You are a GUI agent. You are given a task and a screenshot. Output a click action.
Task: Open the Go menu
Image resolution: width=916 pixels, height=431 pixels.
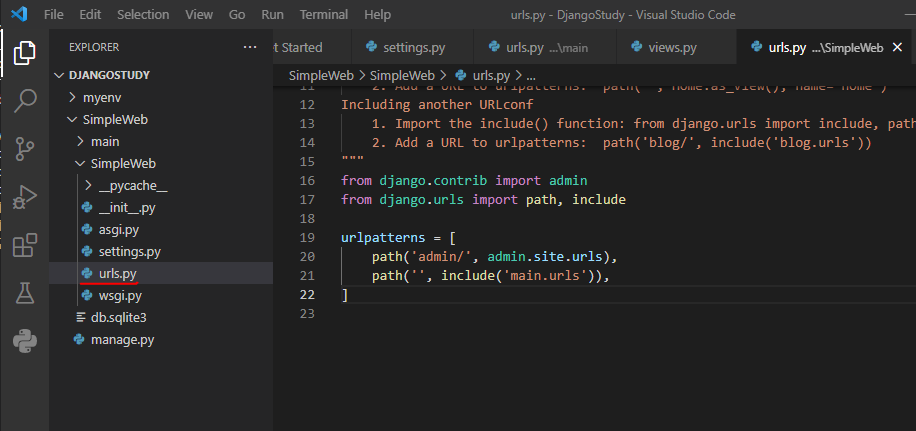[237, 15]
